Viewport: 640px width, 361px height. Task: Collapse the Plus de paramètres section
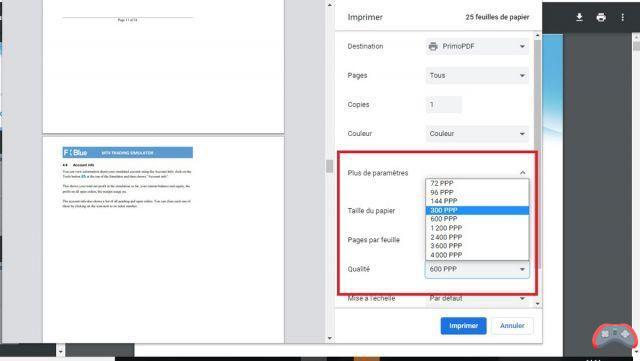pos(522,173)
